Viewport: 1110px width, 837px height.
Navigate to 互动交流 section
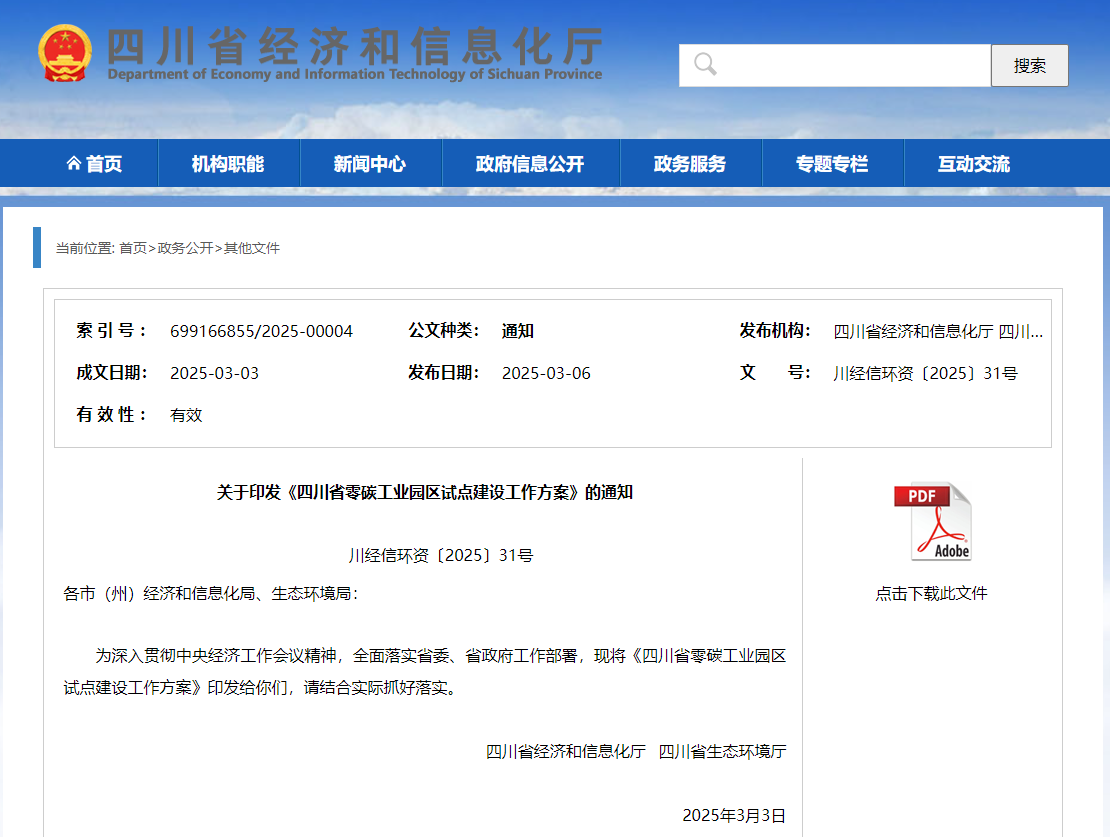[x=973, y=164]
